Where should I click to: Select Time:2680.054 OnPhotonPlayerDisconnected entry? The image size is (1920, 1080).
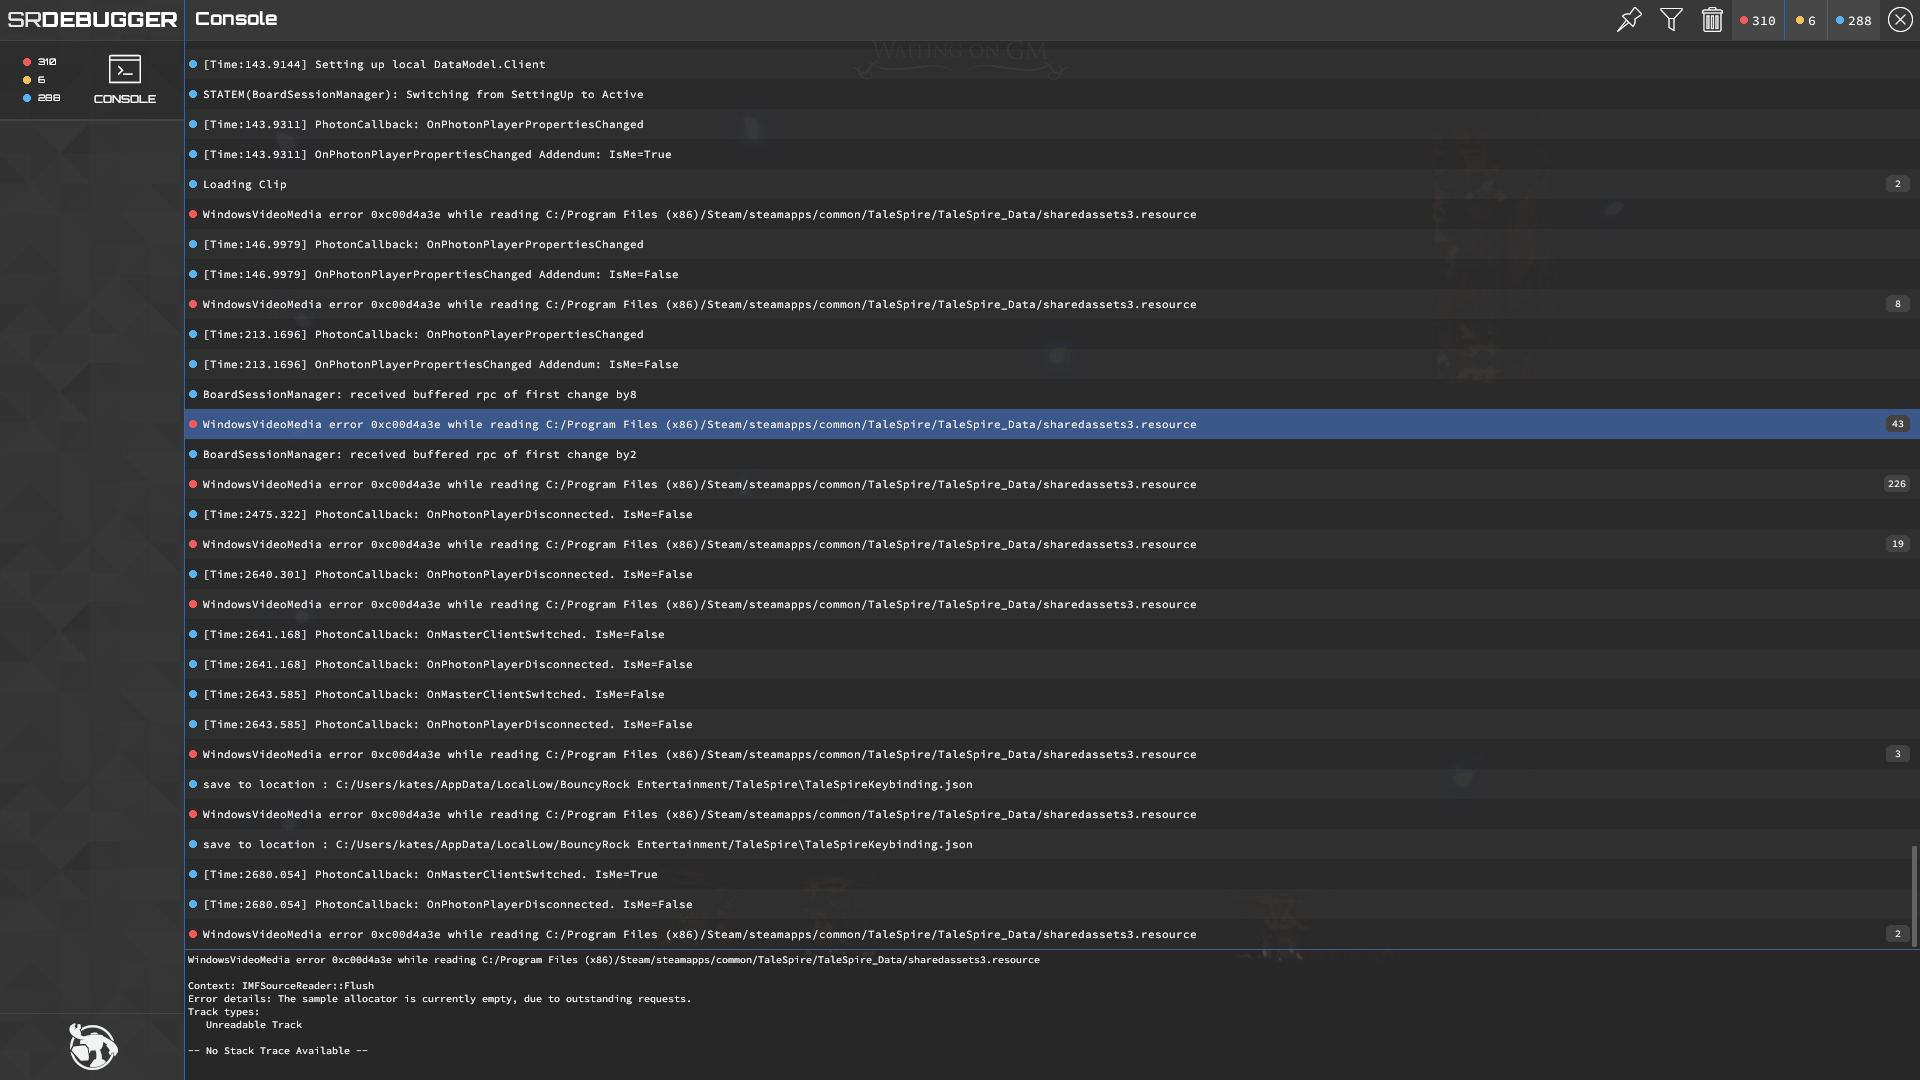[x=1050, y=904]
